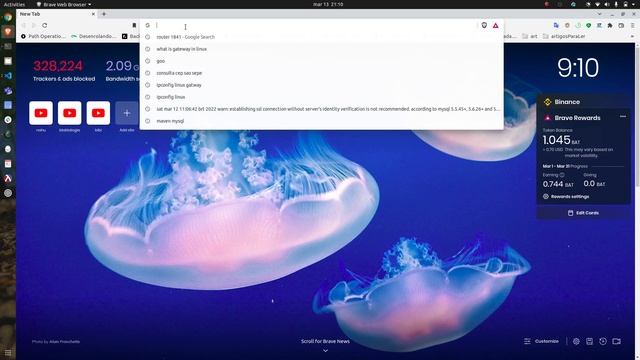Click the Google Translate extension icon
This screenshot has width=640, height=360.
tap(556, 25)
